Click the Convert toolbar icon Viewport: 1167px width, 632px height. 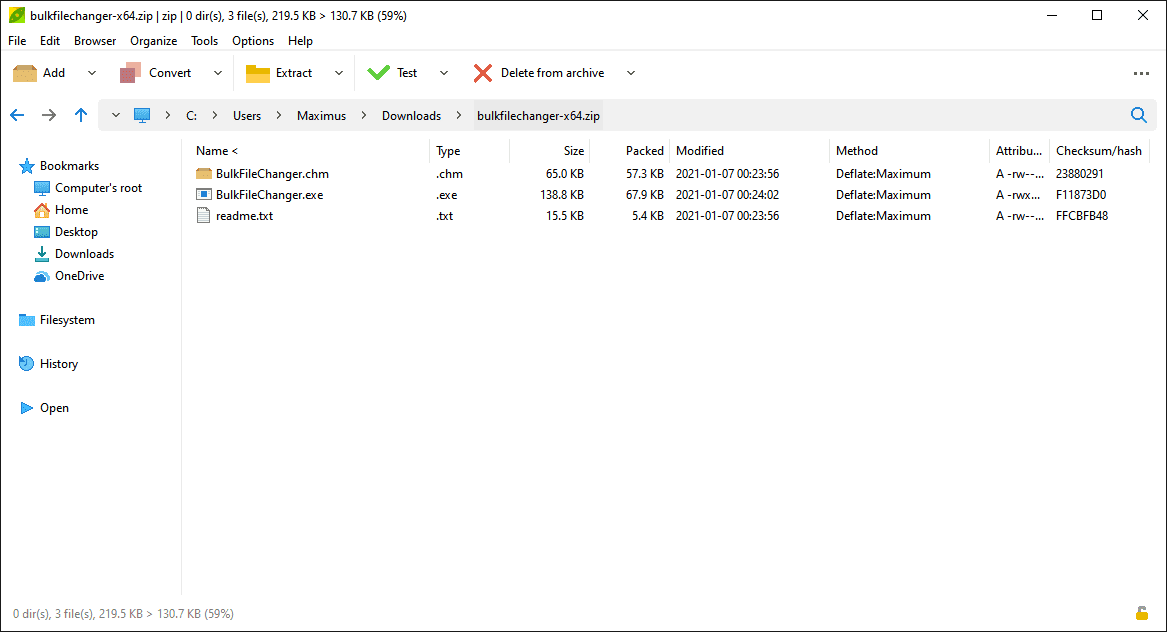click(x=130, y=73)
